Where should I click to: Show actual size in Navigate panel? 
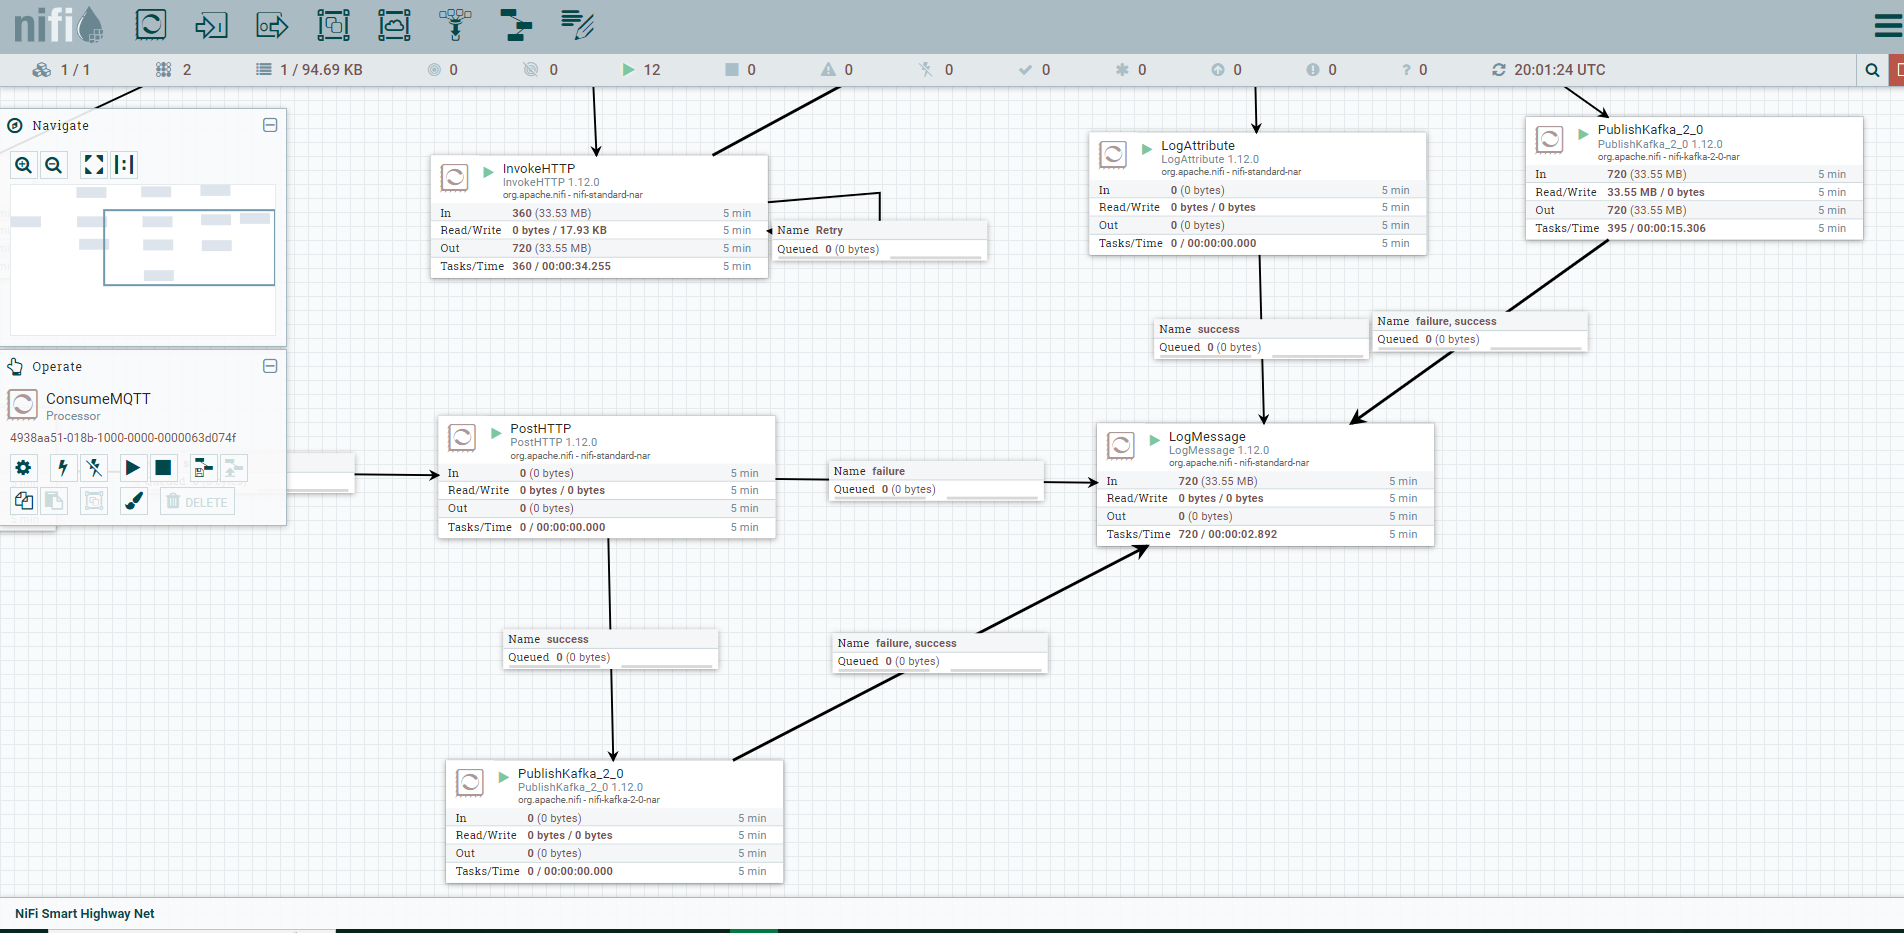pos(124,165)
